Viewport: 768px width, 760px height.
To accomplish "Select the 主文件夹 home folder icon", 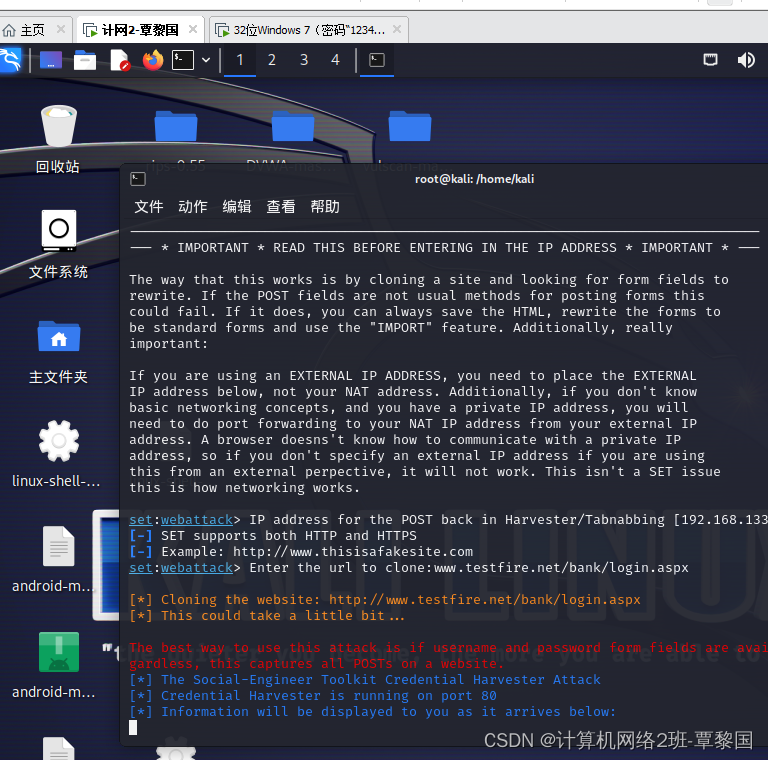I will click(58, 352).
